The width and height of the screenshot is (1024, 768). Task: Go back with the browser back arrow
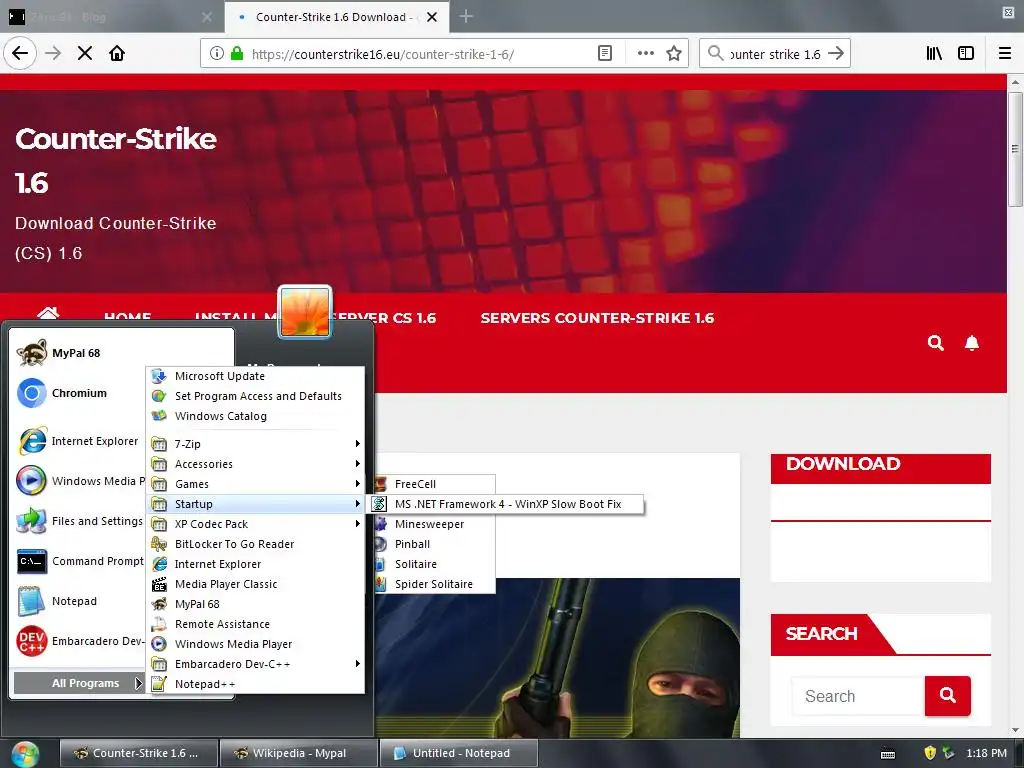pos(20,54)
